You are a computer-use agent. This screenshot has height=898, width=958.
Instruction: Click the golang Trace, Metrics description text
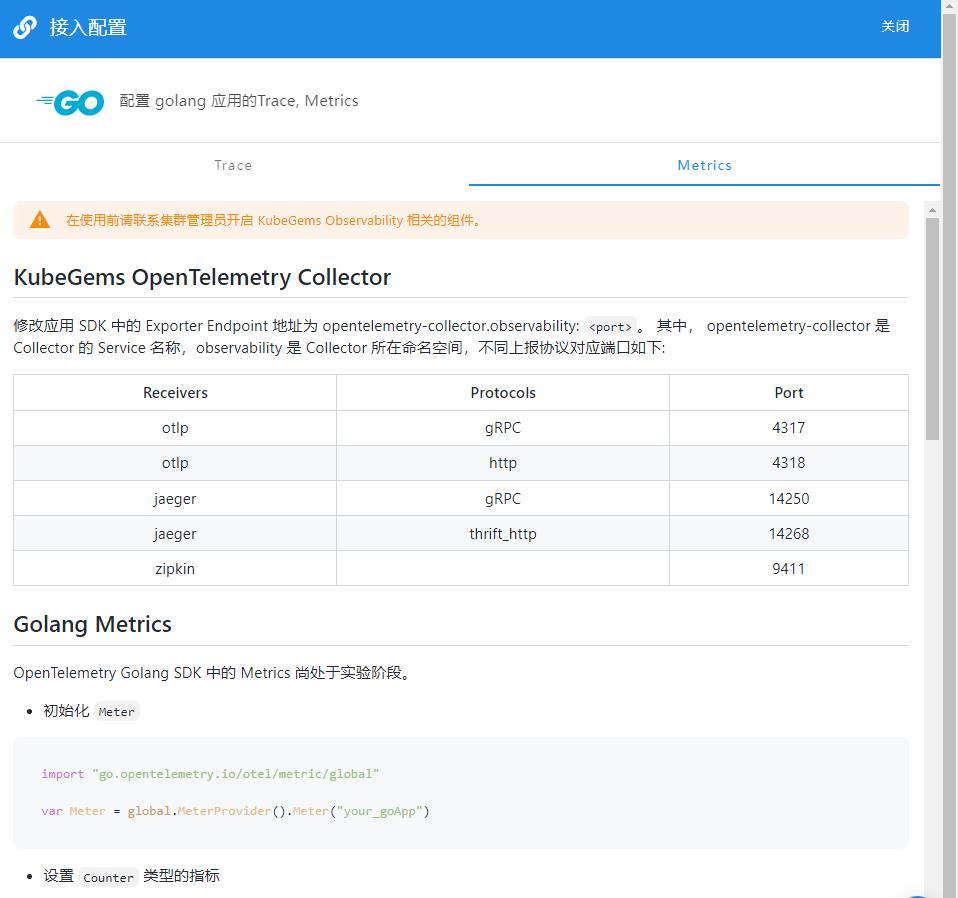[239, 101]
